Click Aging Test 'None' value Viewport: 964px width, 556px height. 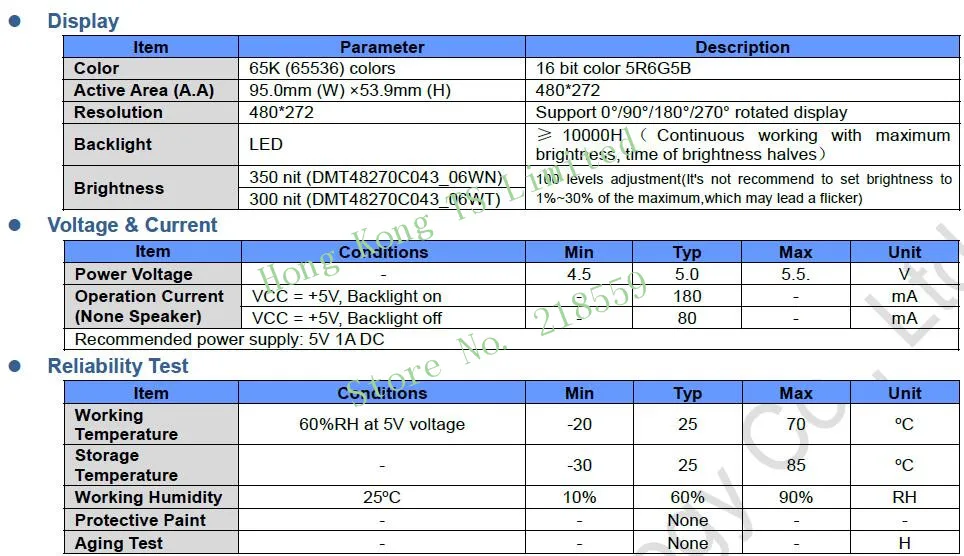687,543
